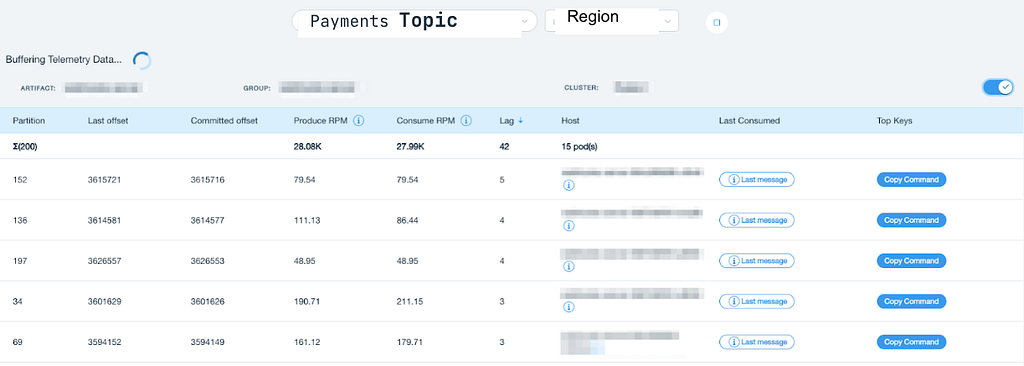Click the Last offset column header
This screenshot has width=1024, height=366.
pos(108,121)
